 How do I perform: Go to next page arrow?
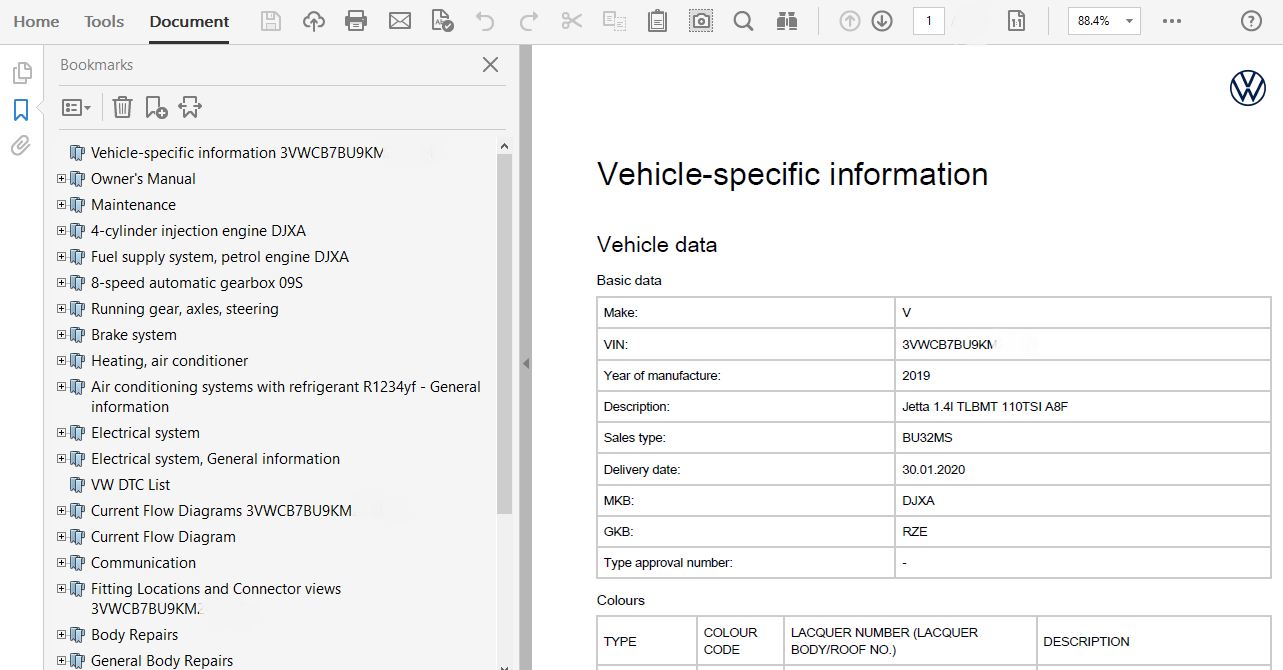coord(881,21)
